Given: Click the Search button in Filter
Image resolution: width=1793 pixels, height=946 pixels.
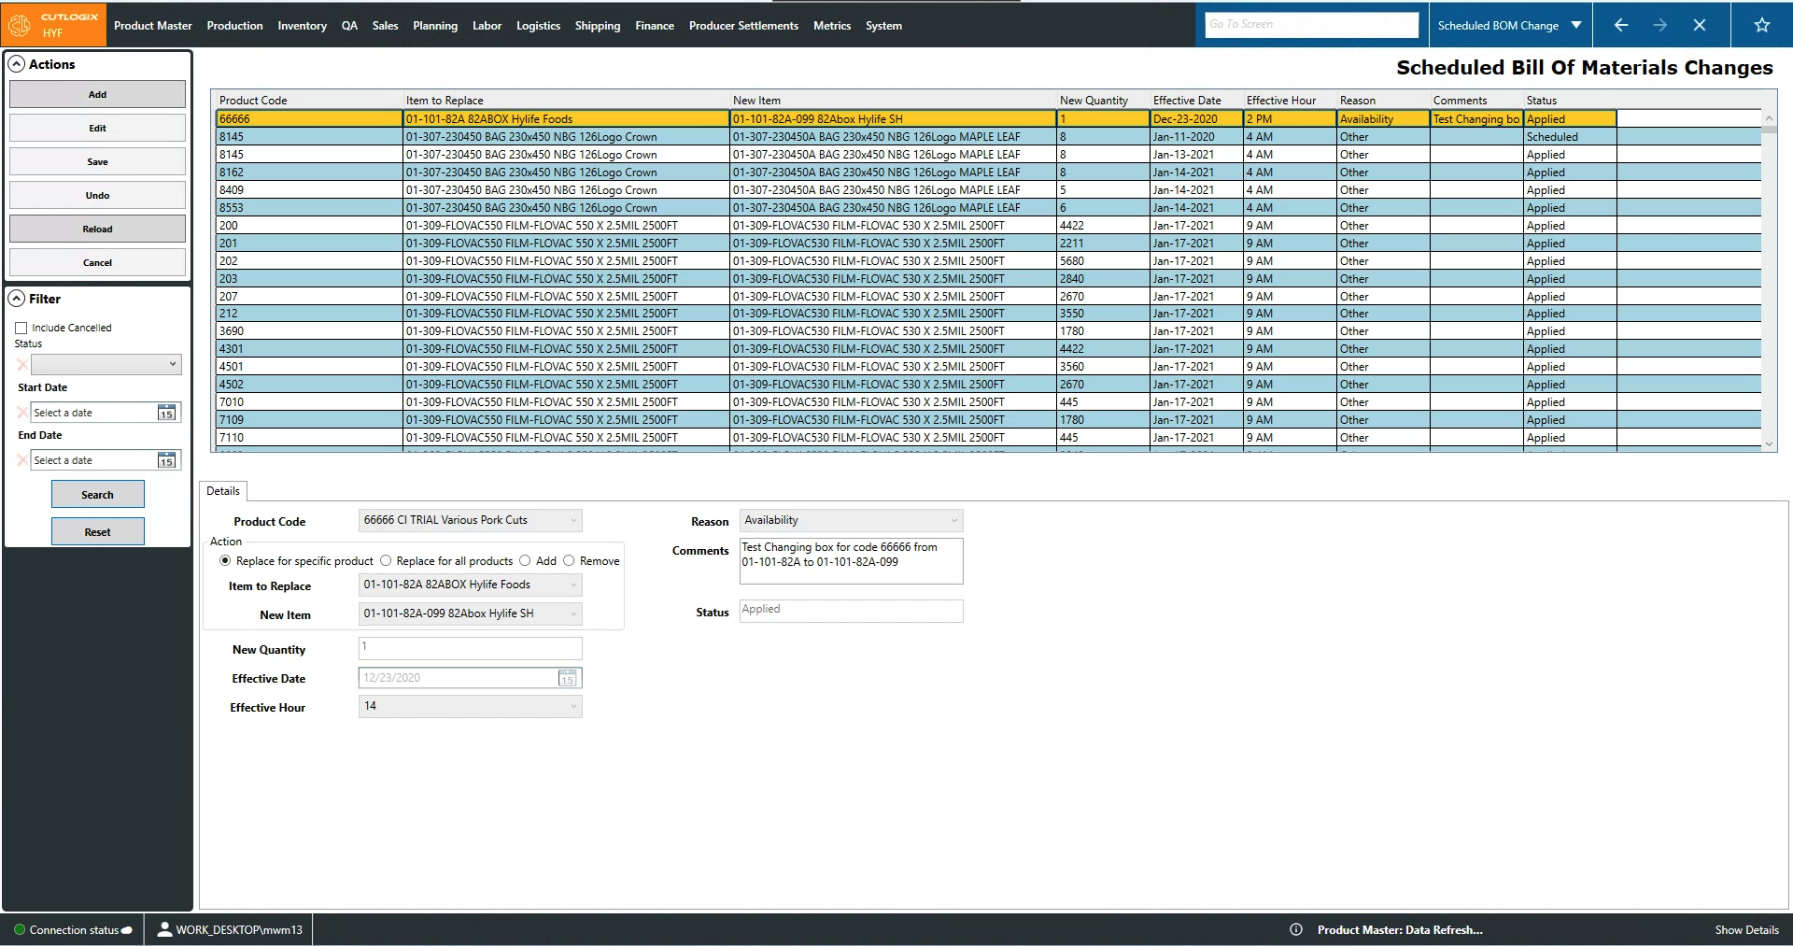Looking at the screenshot, I should [97, 495].
